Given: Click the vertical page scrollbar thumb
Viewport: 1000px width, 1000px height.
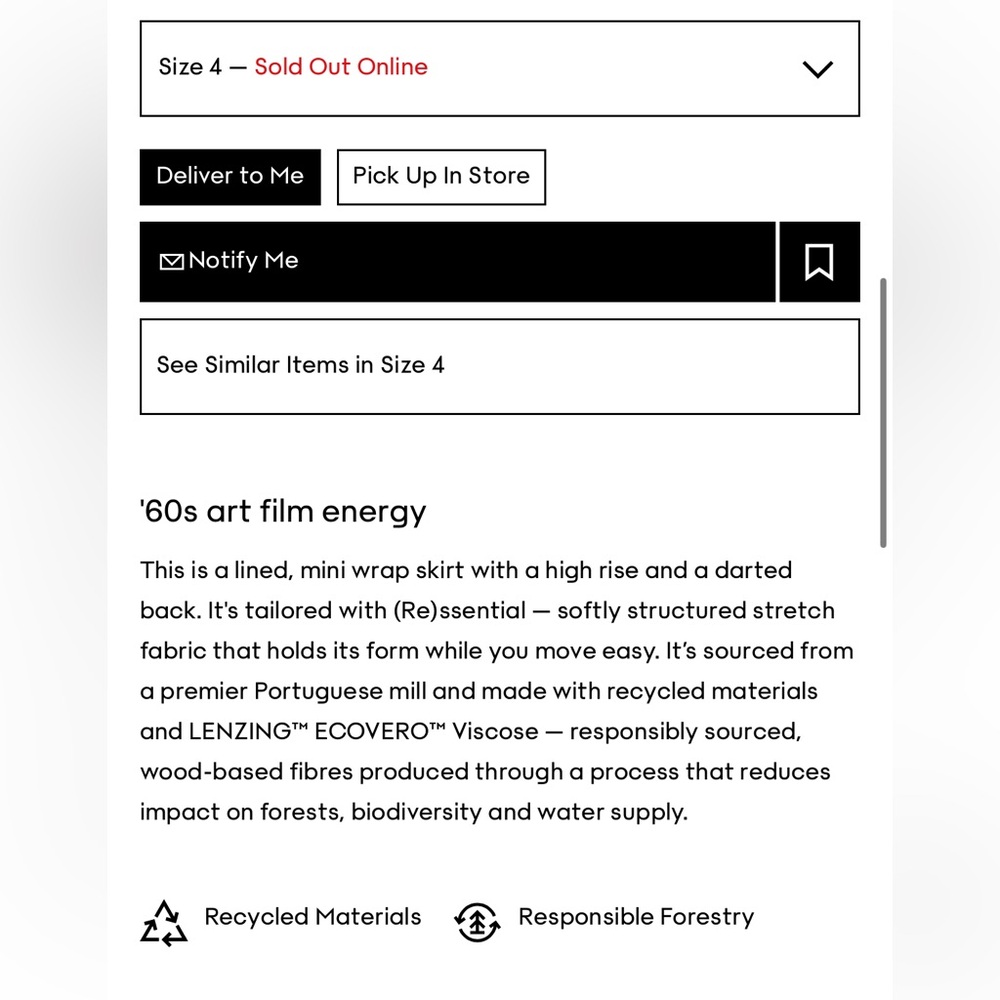Looking at the screenshot, I should [x=883, y=413].
